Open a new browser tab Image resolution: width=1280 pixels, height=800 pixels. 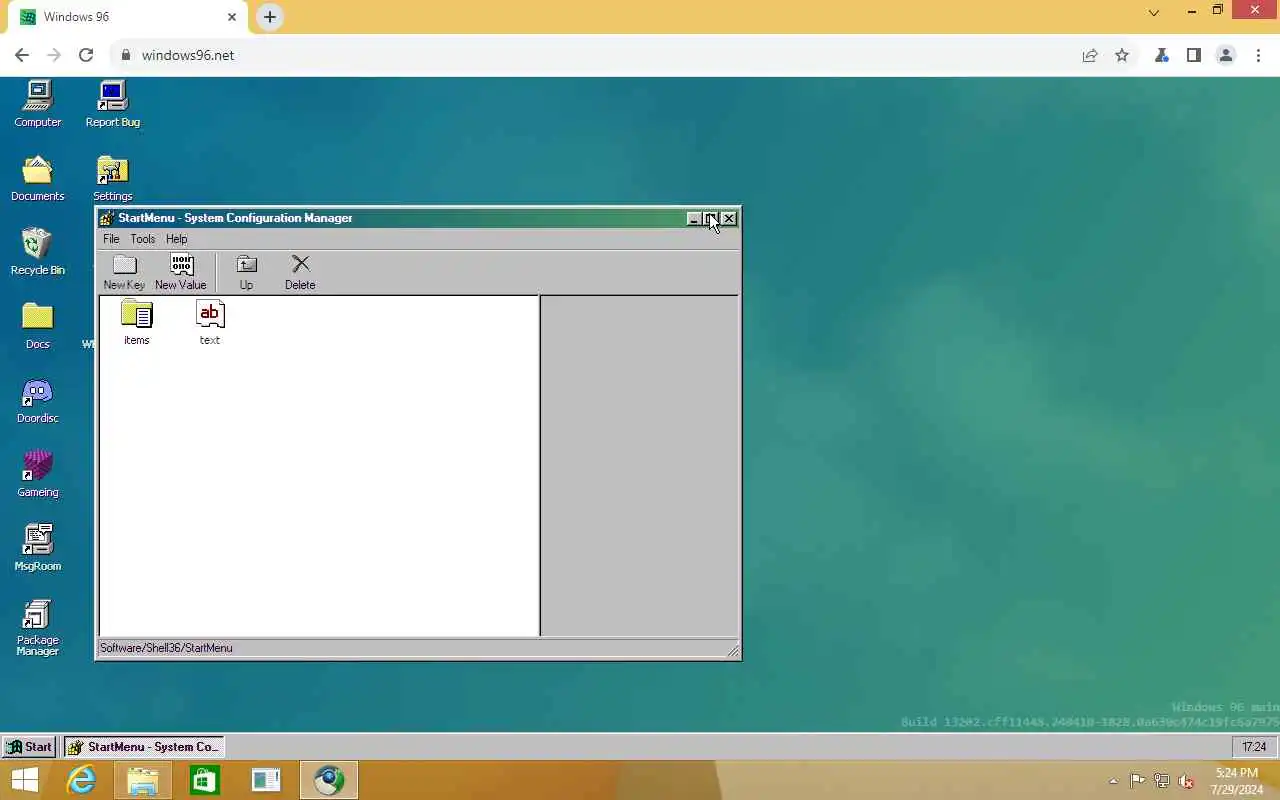[x=270, y=17]
